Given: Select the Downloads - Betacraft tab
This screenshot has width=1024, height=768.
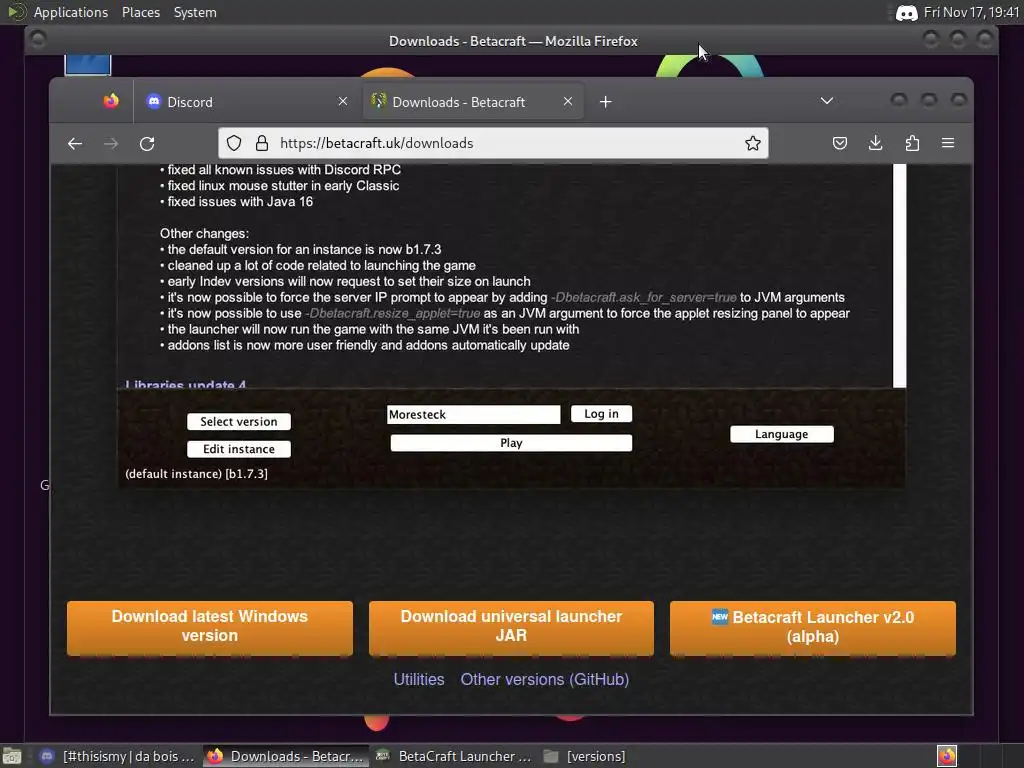Looking at the screenshot, I should (473, 102).
